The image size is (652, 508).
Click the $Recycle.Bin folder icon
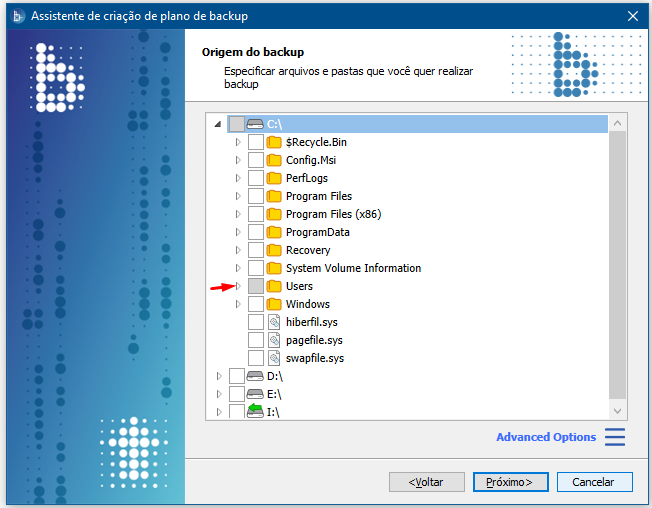[x=274, y=142]
